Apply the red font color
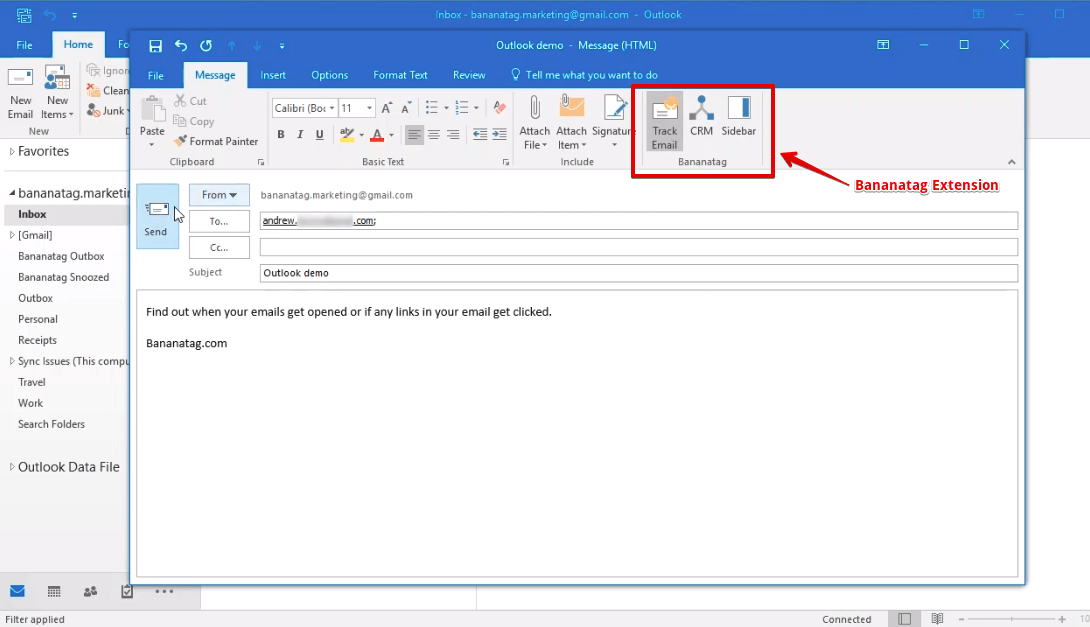The height and width of the screenshot is (627, 1090). coord(377,134)
